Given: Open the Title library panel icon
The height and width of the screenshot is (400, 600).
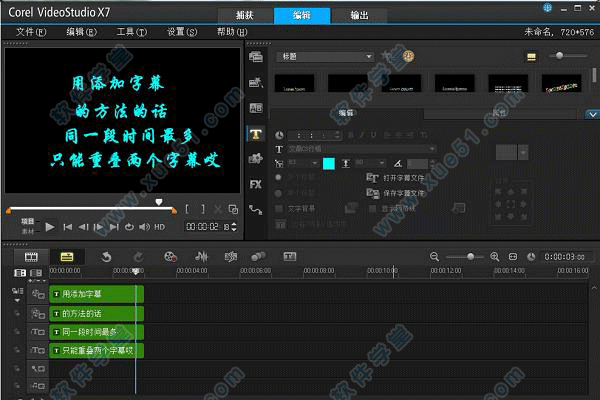Looking at the screenshot, I should [255, 133].
